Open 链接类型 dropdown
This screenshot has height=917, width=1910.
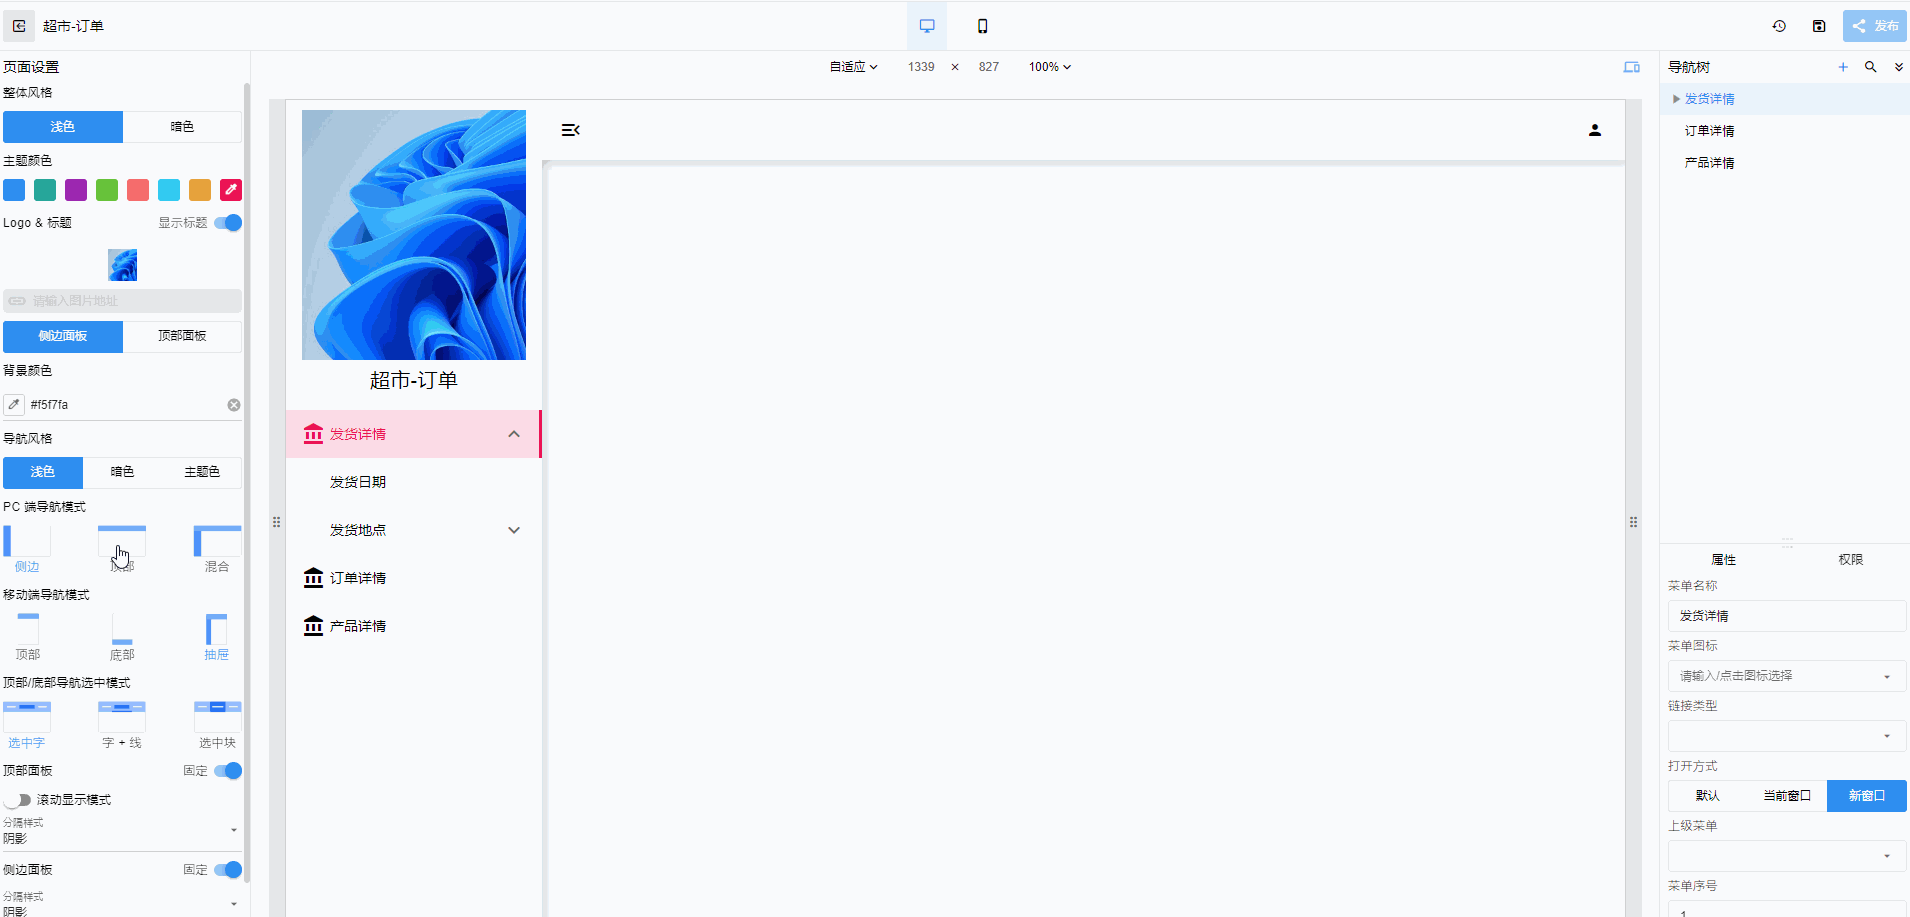tap(1787, 736)
